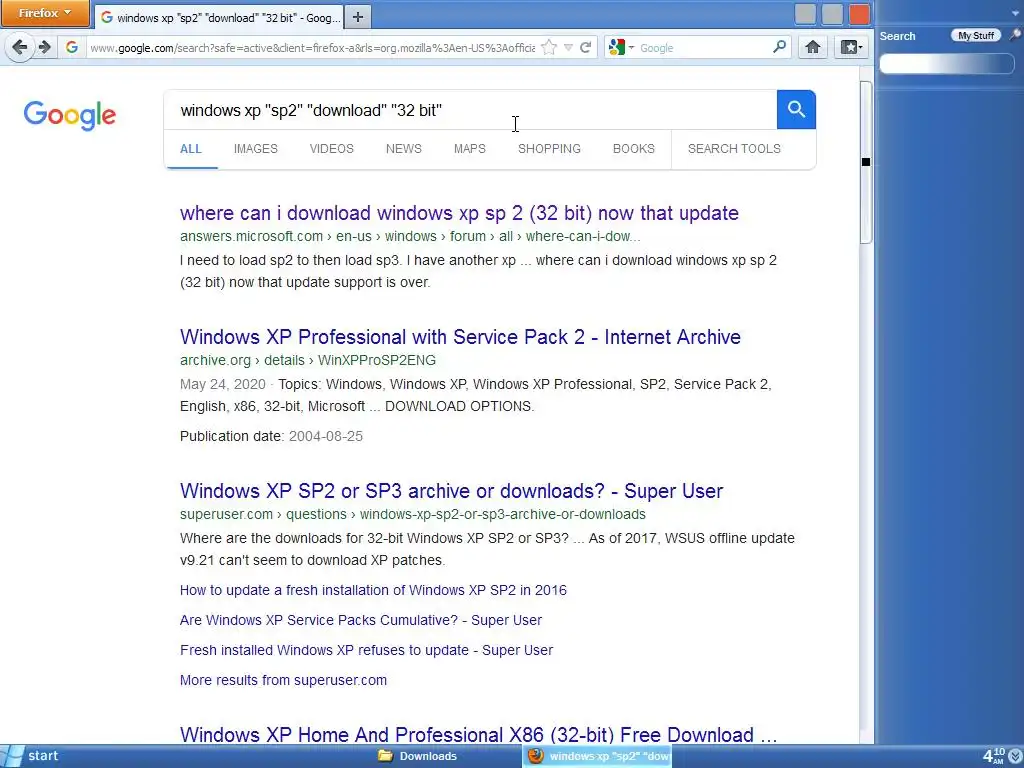1024x768 pixels.
Task: Open the orange Firefox menu button
Action: click(x=45, y=13)
